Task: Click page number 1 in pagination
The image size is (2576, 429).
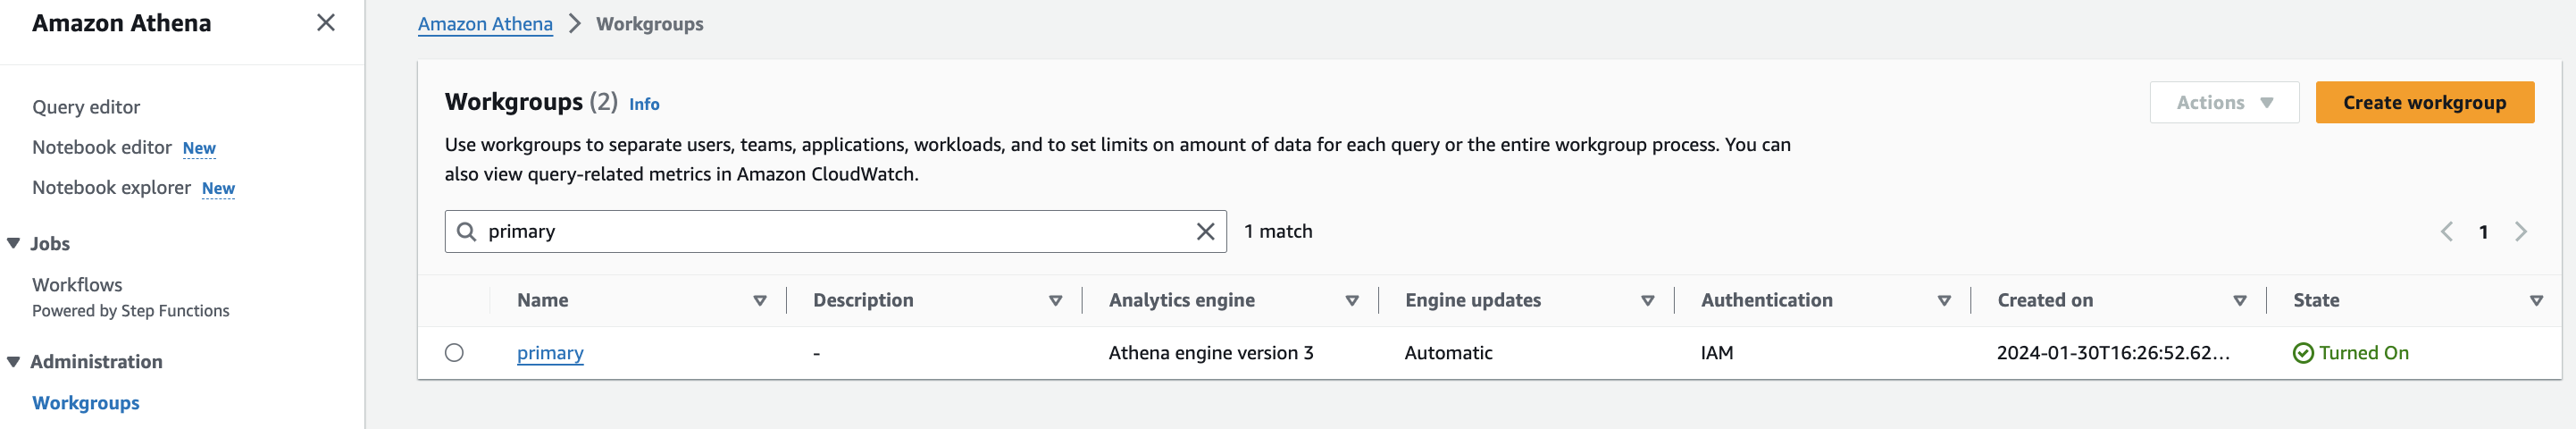Action: point(2483,233)
